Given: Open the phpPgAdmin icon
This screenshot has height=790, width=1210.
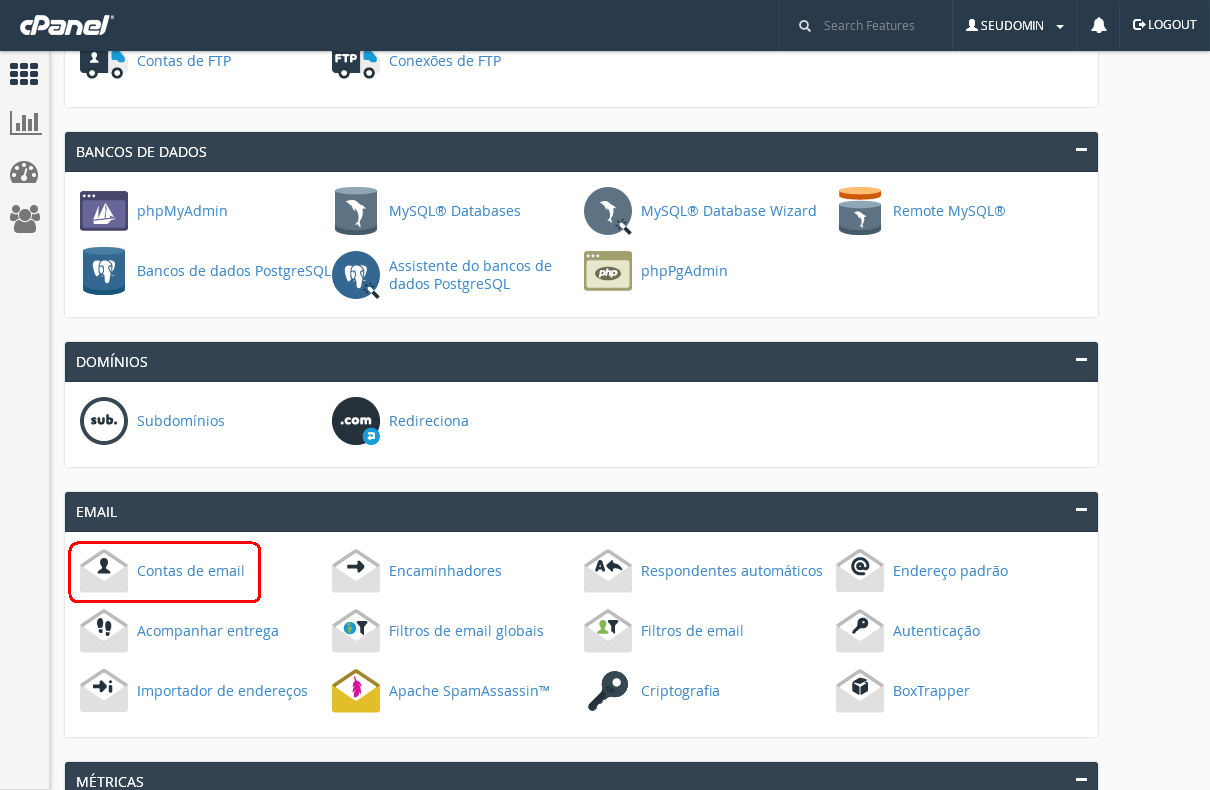Looking at the screenshot, I should (608, 271).
